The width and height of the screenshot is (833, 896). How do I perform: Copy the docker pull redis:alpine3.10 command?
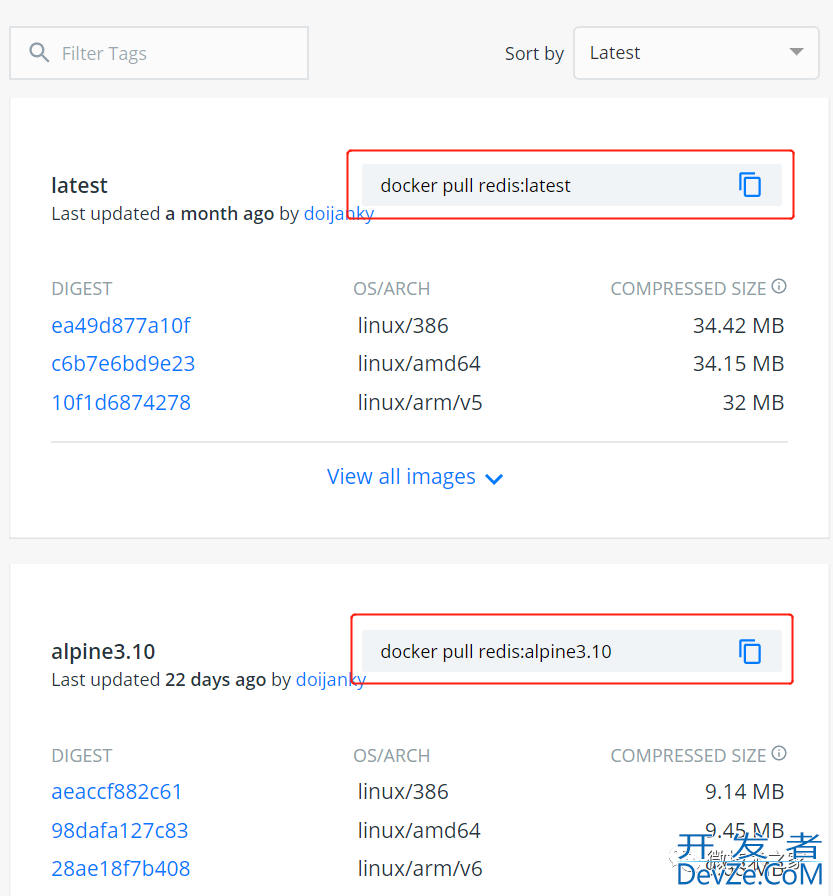click(750, 651)
